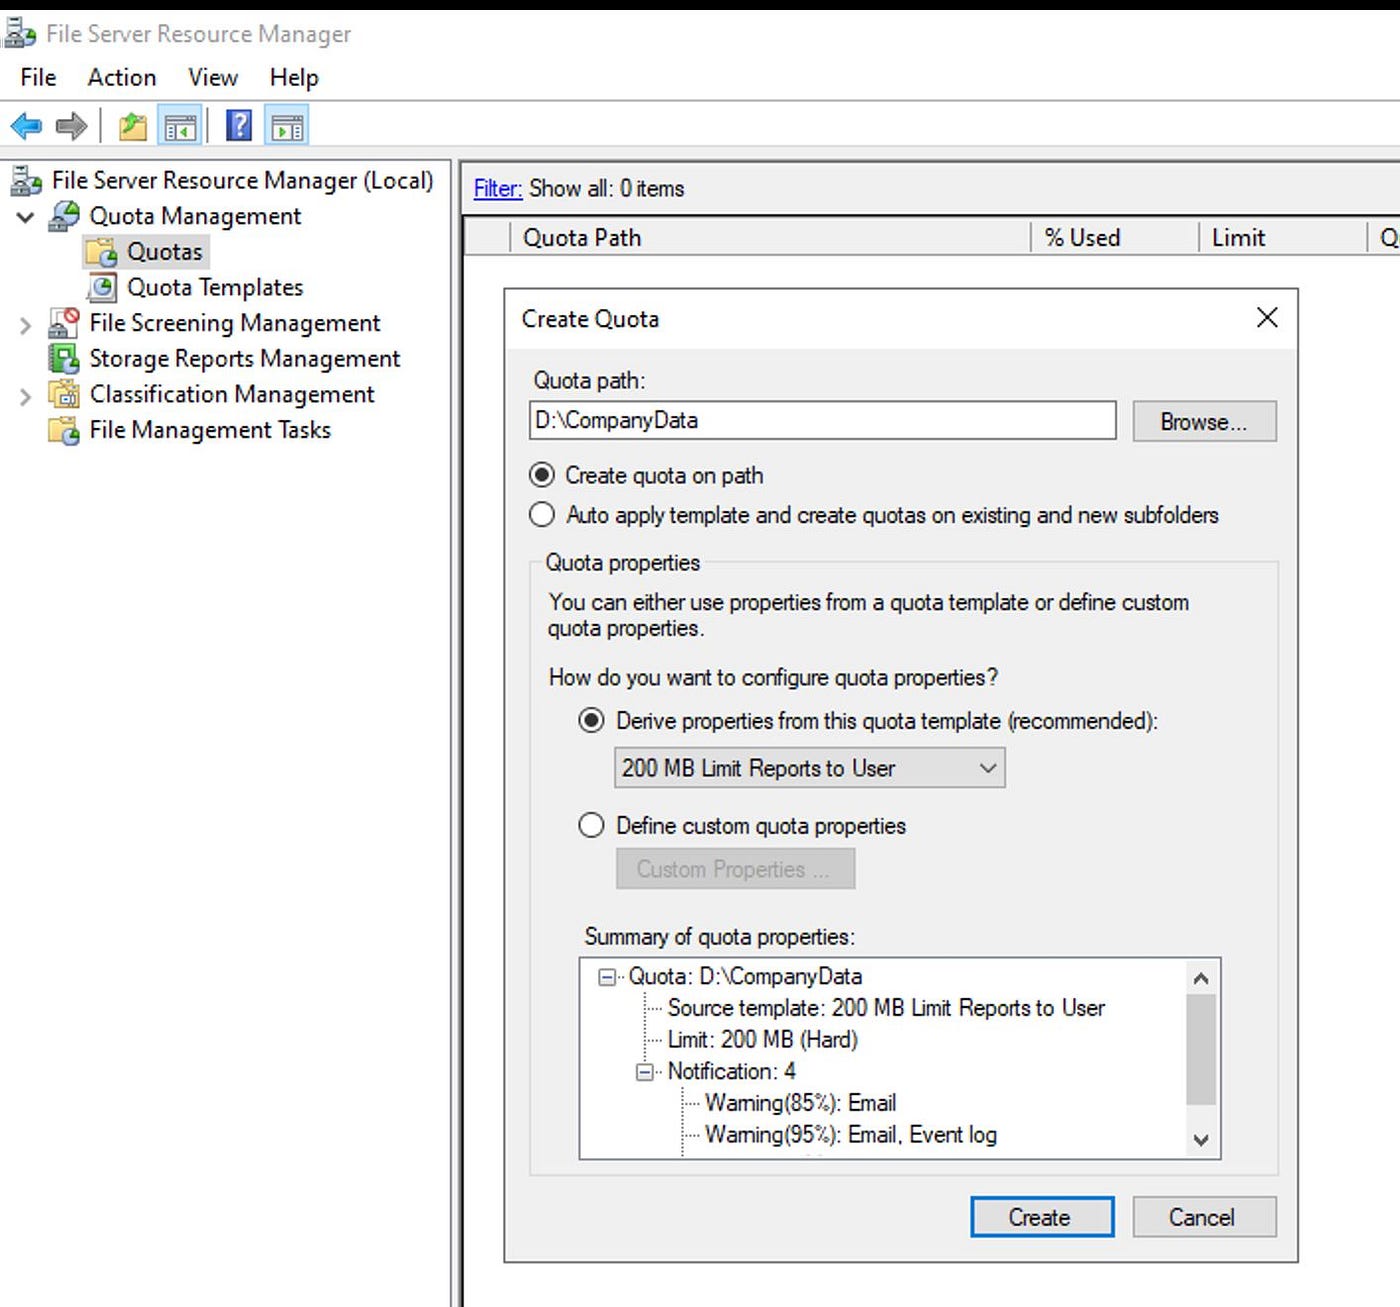The height and width of the screenshot is (1307, 1400).
Task: Open the Help menu
Action: click(x=294, y=78)
